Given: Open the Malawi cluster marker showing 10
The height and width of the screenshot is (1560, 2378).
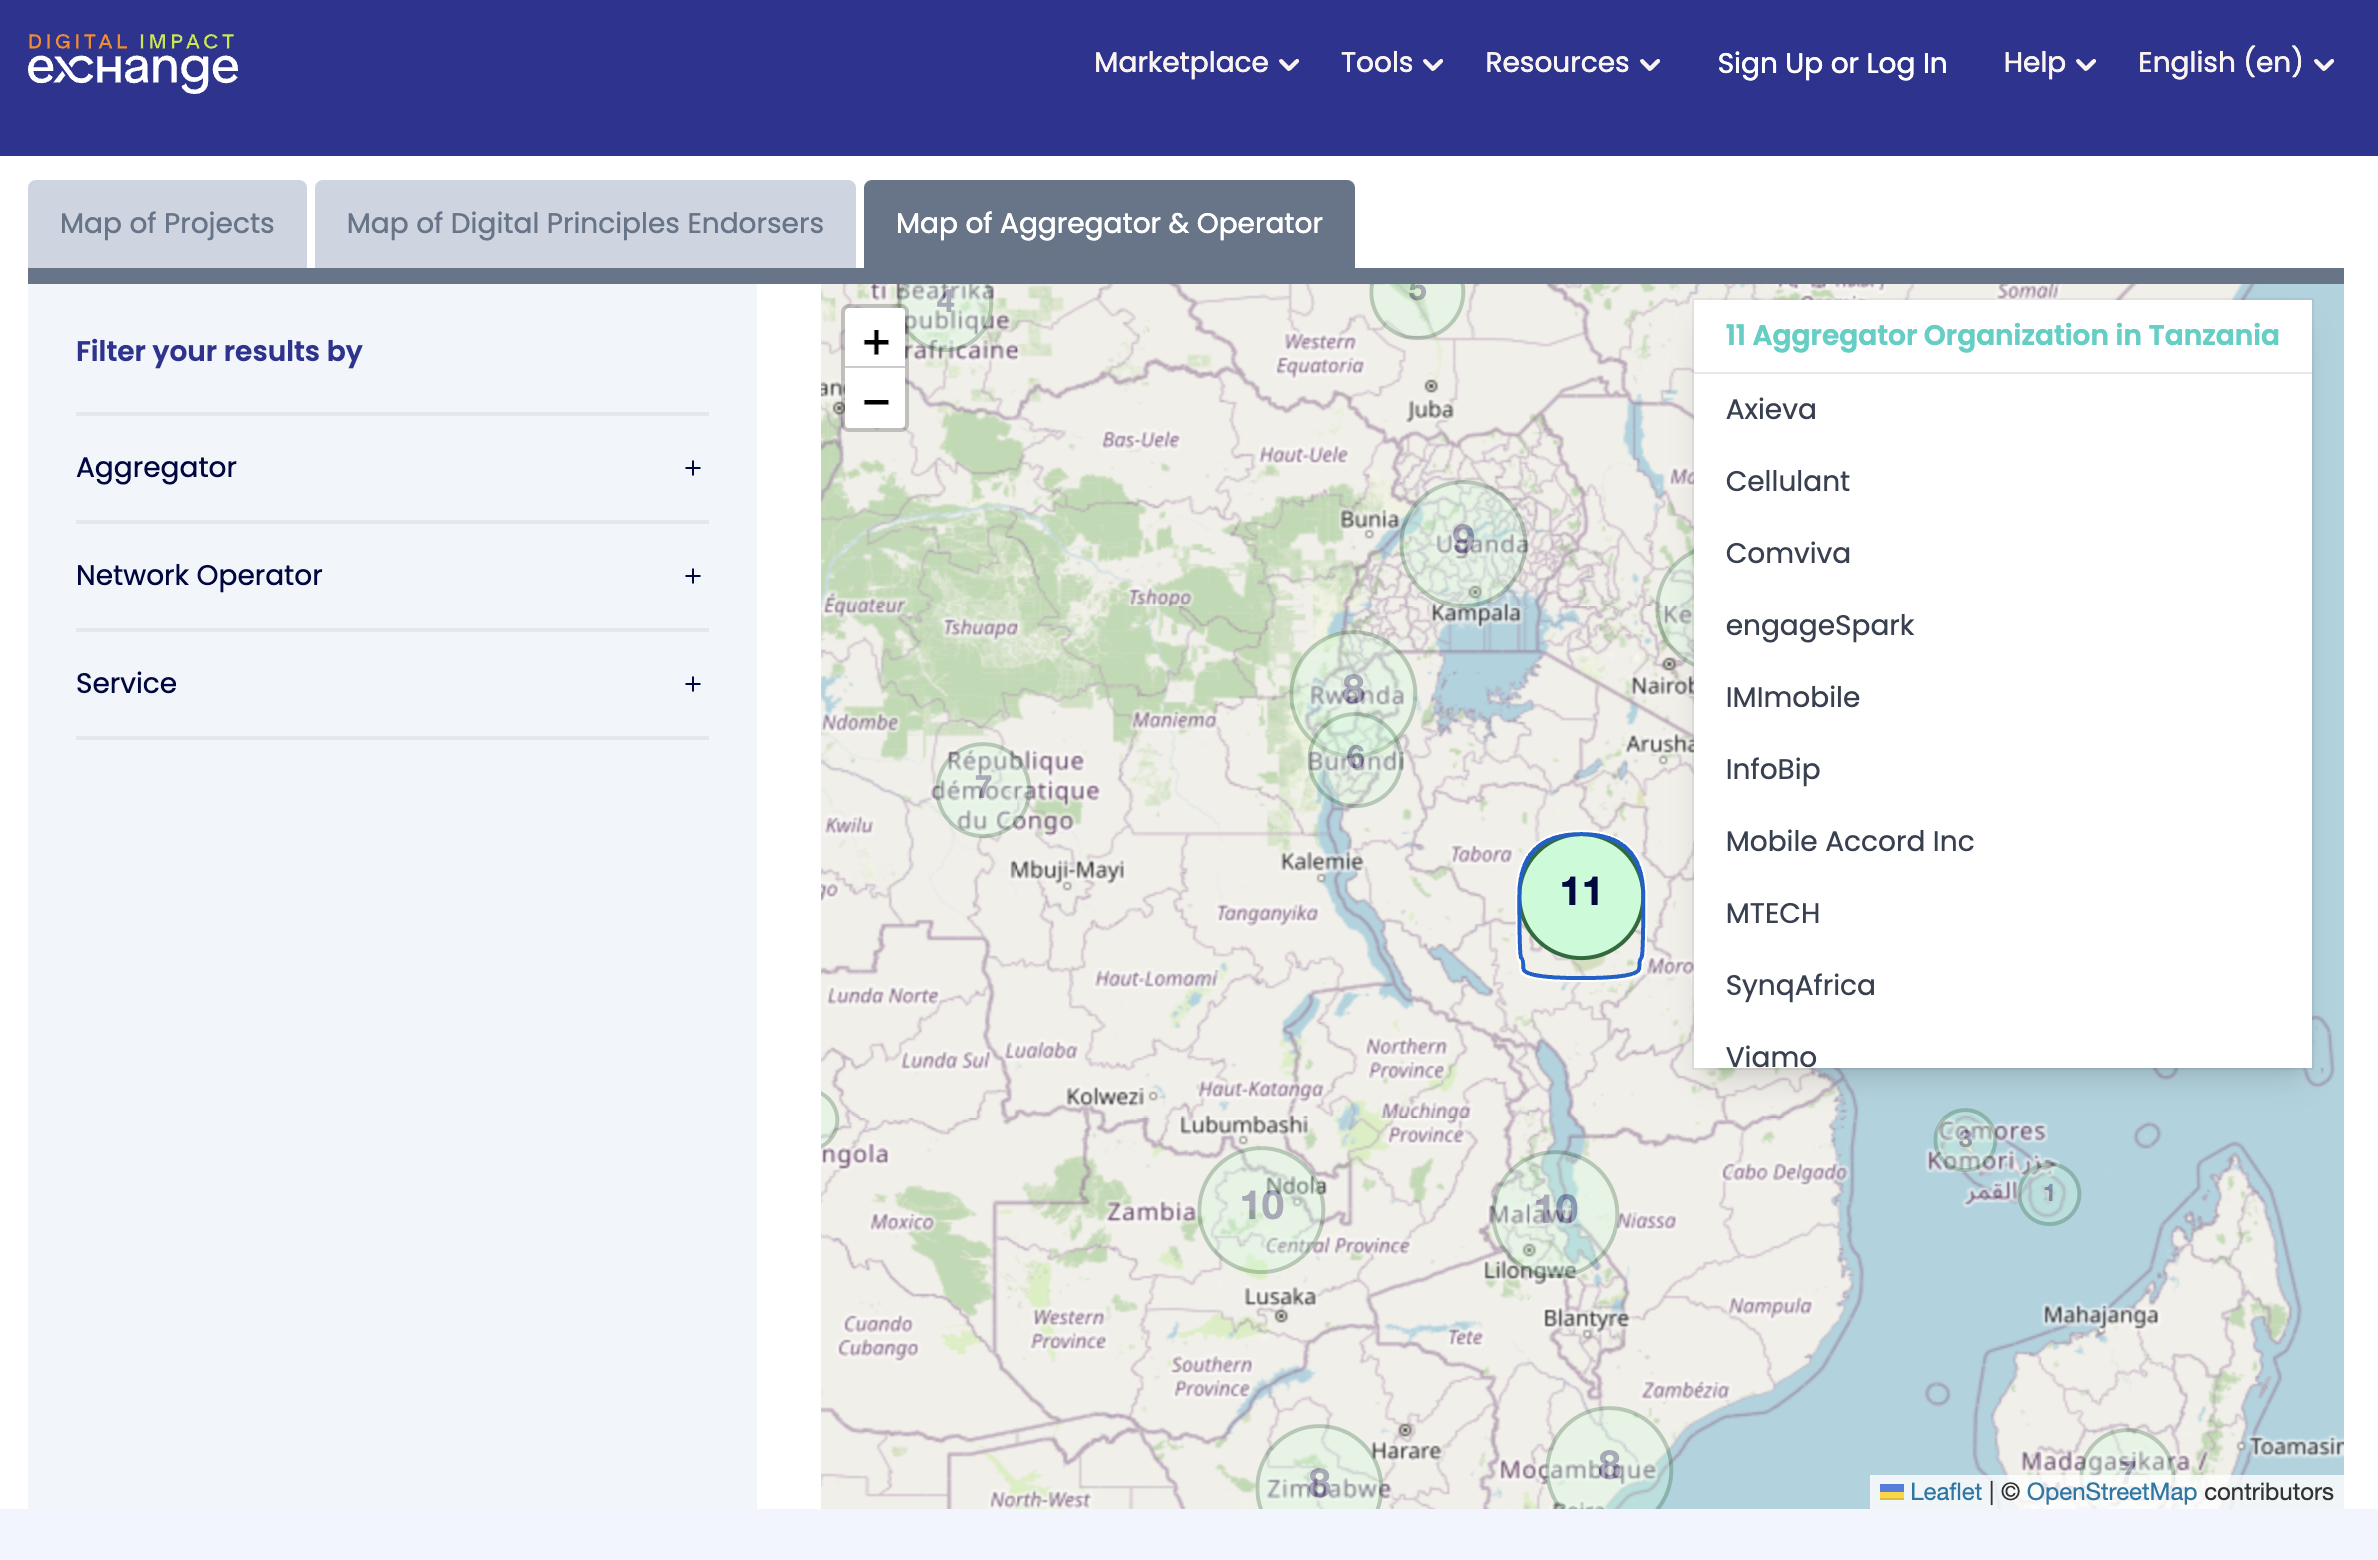Looking at the screenshot, I should click(1554, 1212).
